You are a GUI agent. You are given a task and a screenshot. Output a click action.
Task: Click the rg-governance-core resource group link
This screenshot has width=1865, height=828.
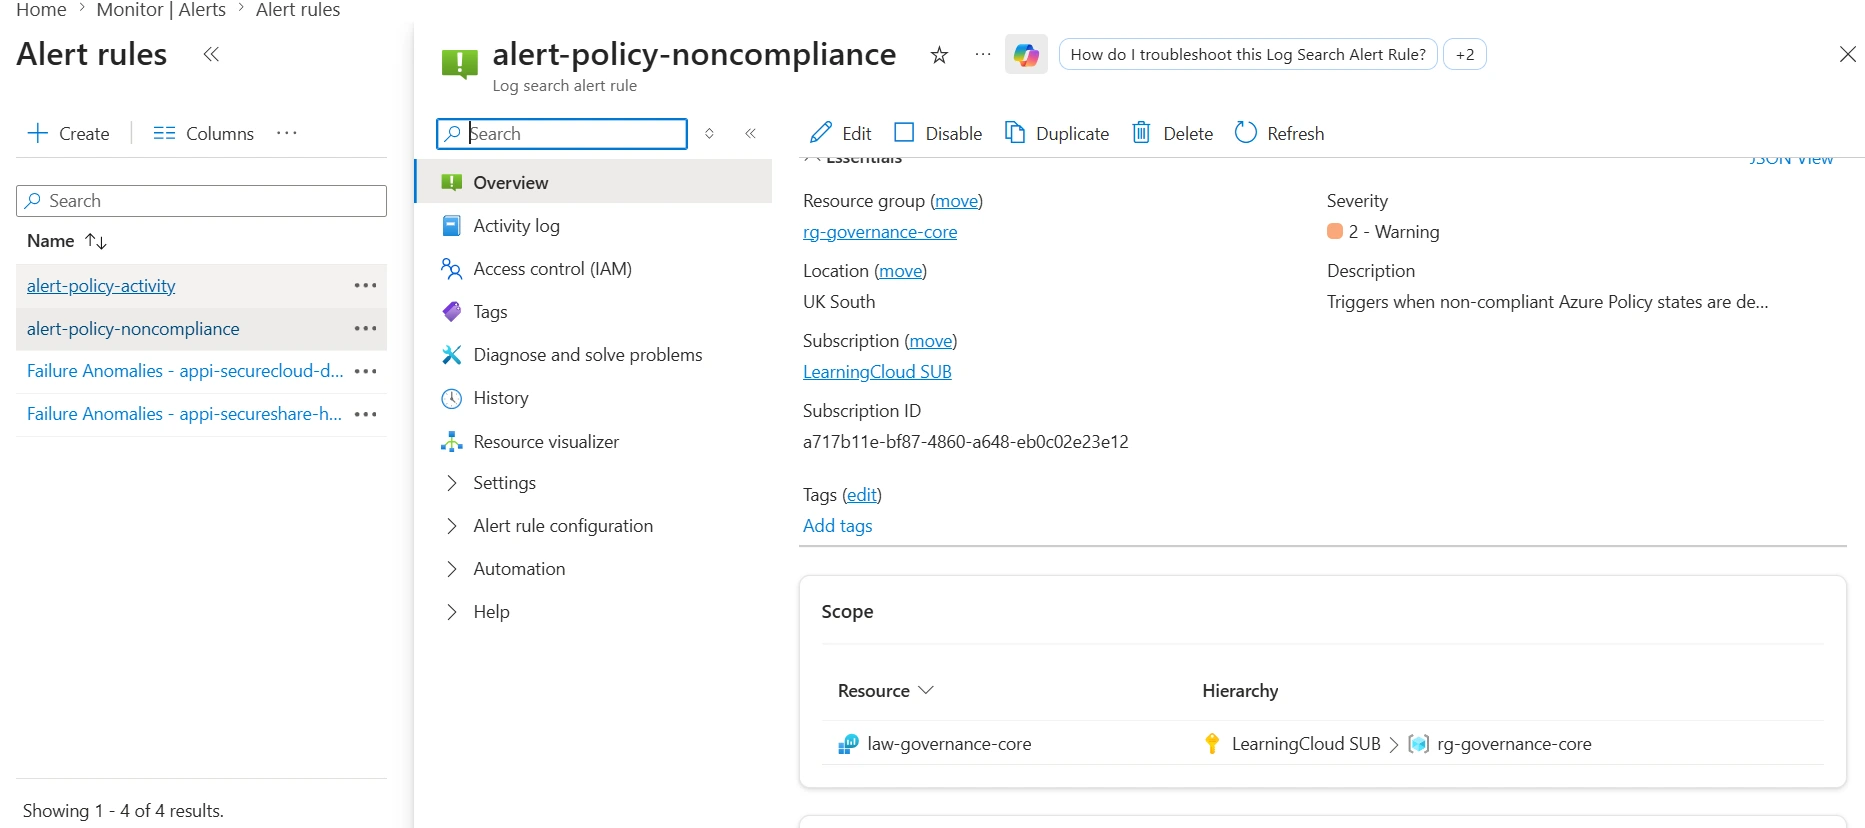point(879,232)
